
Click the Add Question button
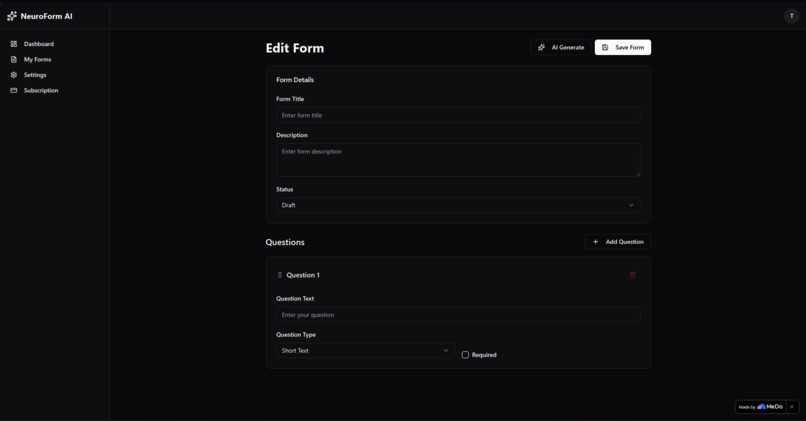point(617,242)
